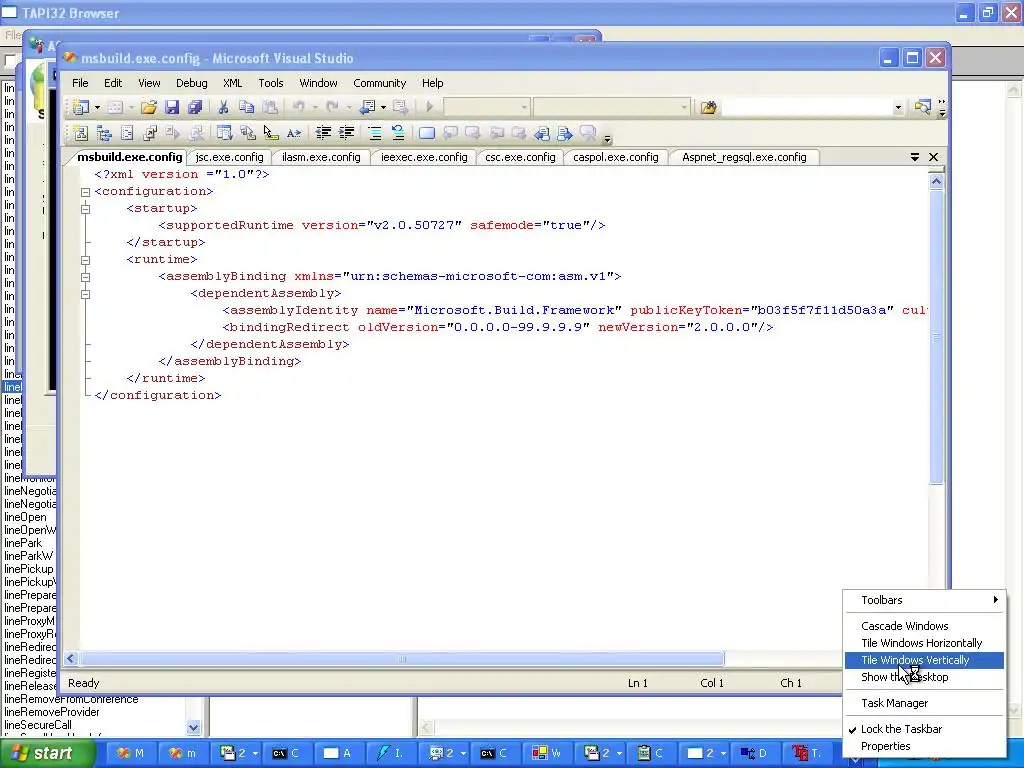Screen dimensions: 1024x768
Task: Click the Save All icon
Action: (x=195, y=107)
